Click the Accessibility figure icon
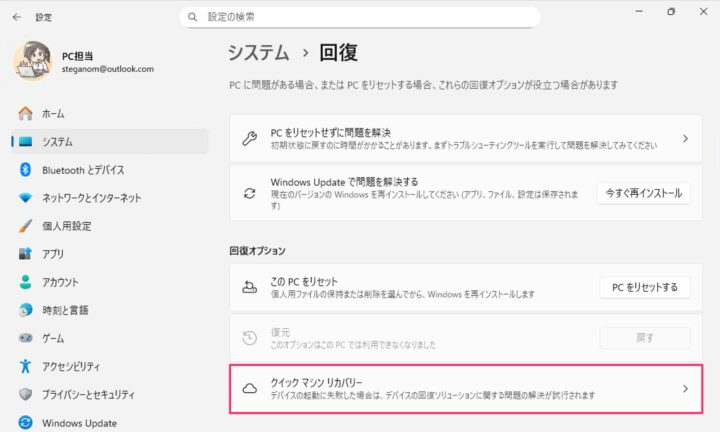 click(x=26, y=366)
